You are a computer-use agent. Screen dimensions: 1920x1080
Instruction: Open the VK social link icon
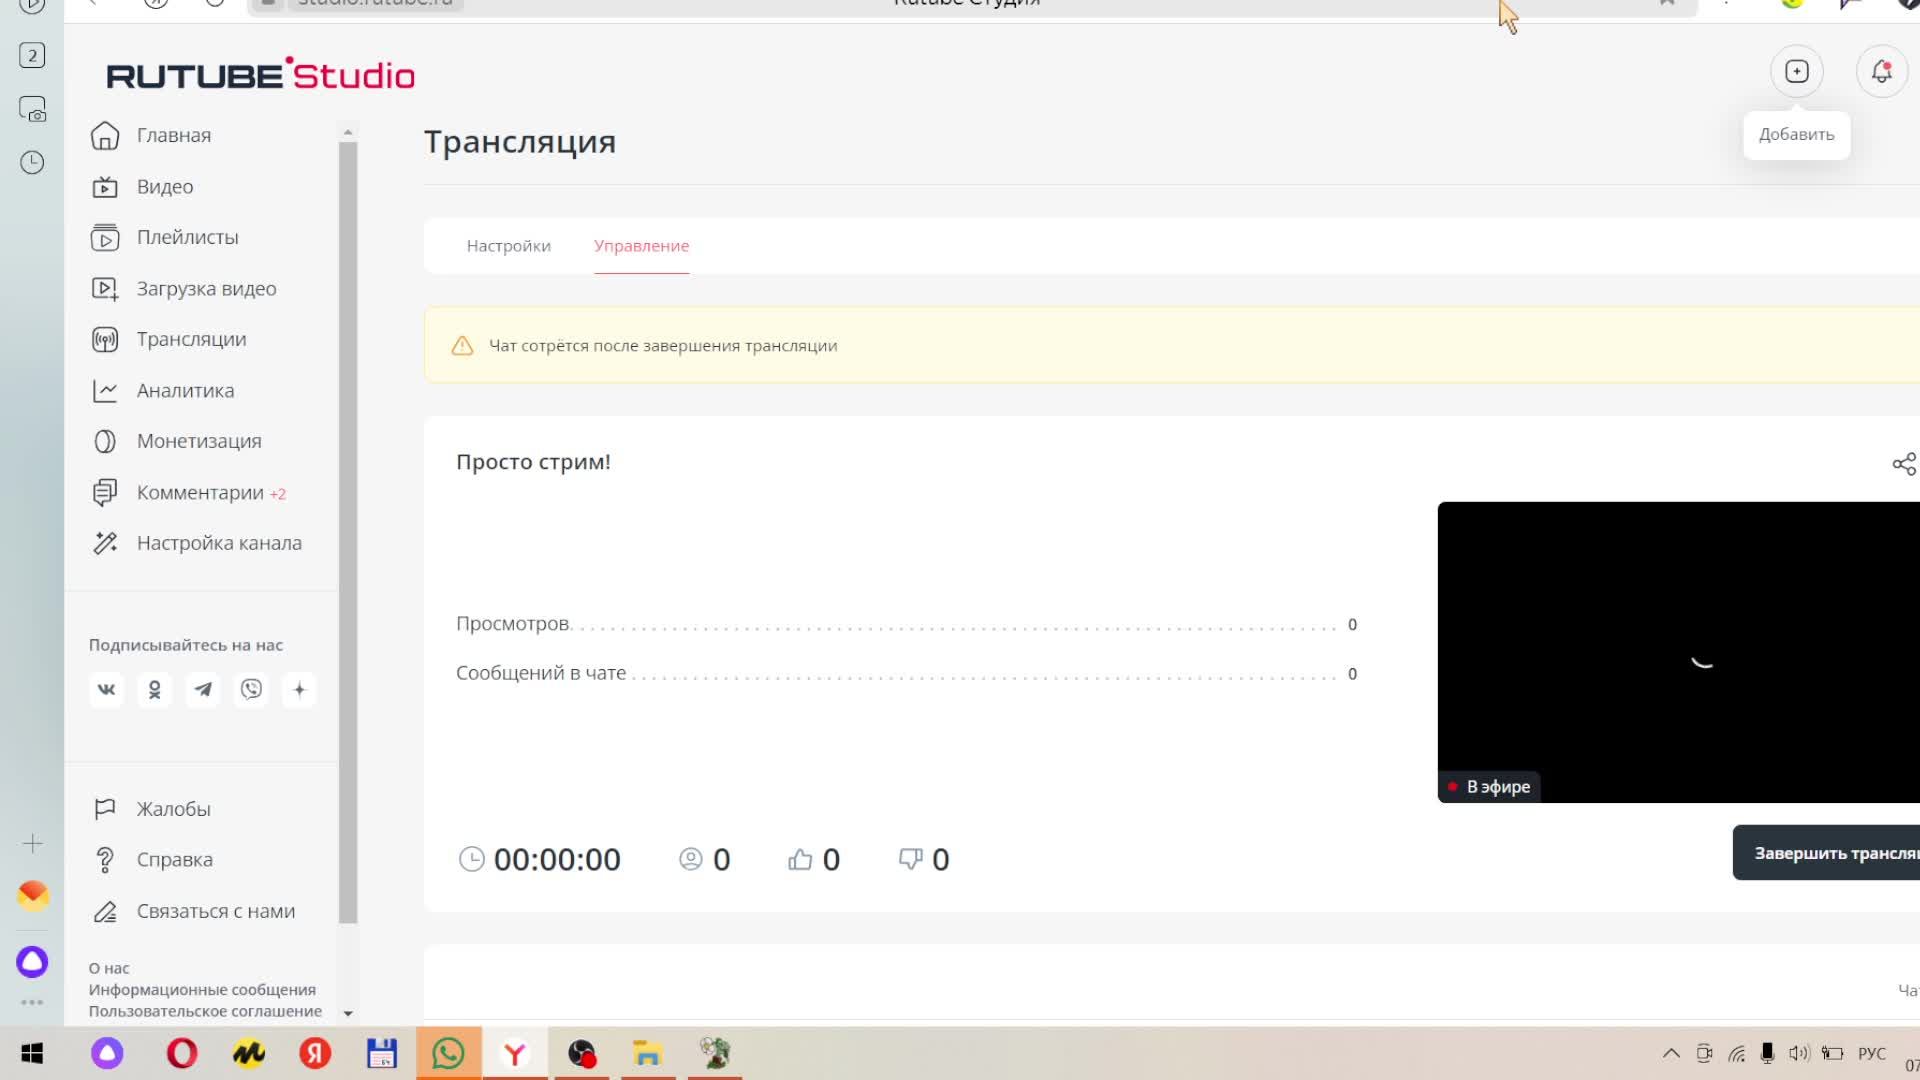click(106, 690)
